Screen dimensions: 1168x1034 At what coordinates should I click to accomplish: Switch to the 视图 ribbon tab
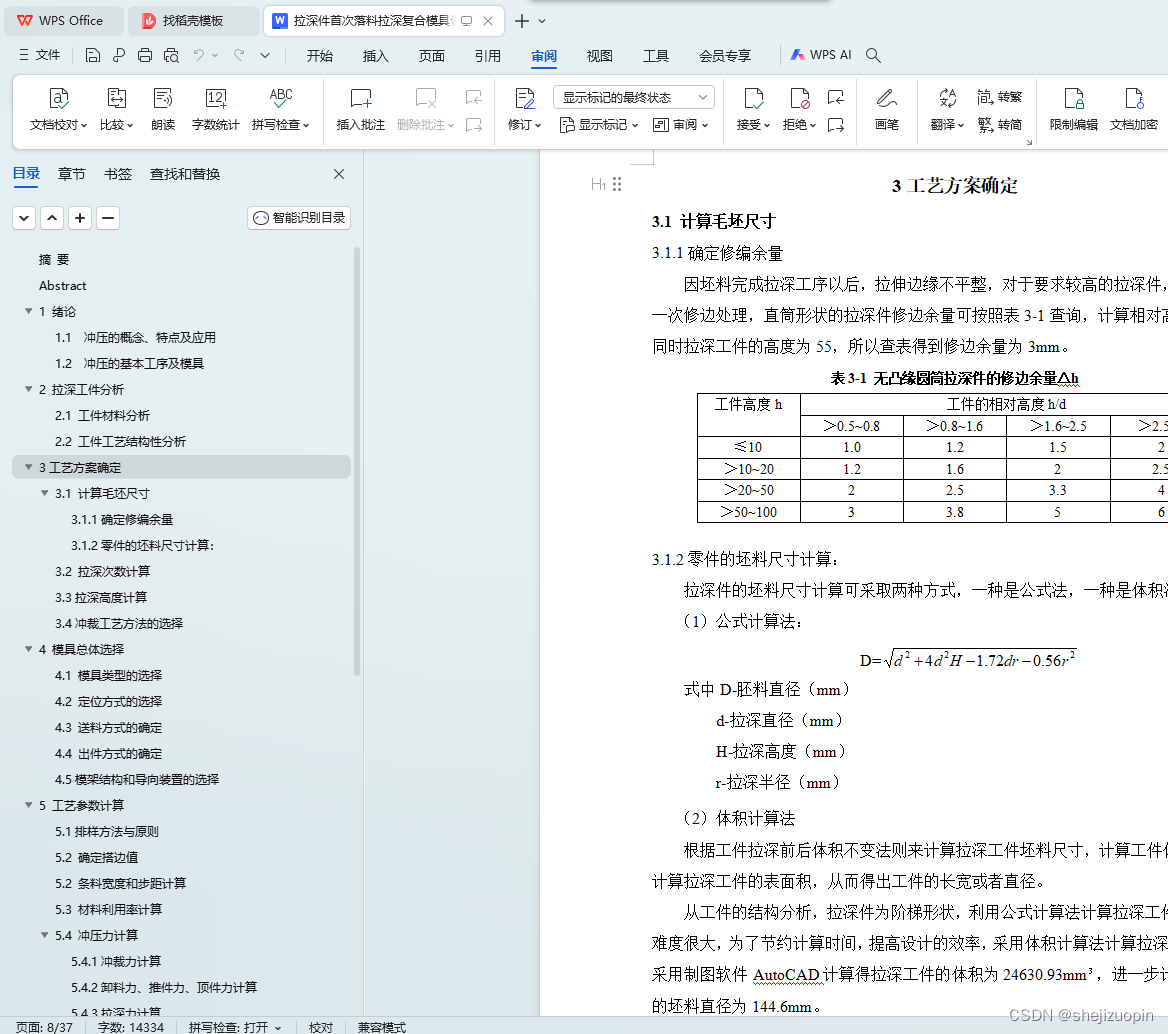(600, 56)
